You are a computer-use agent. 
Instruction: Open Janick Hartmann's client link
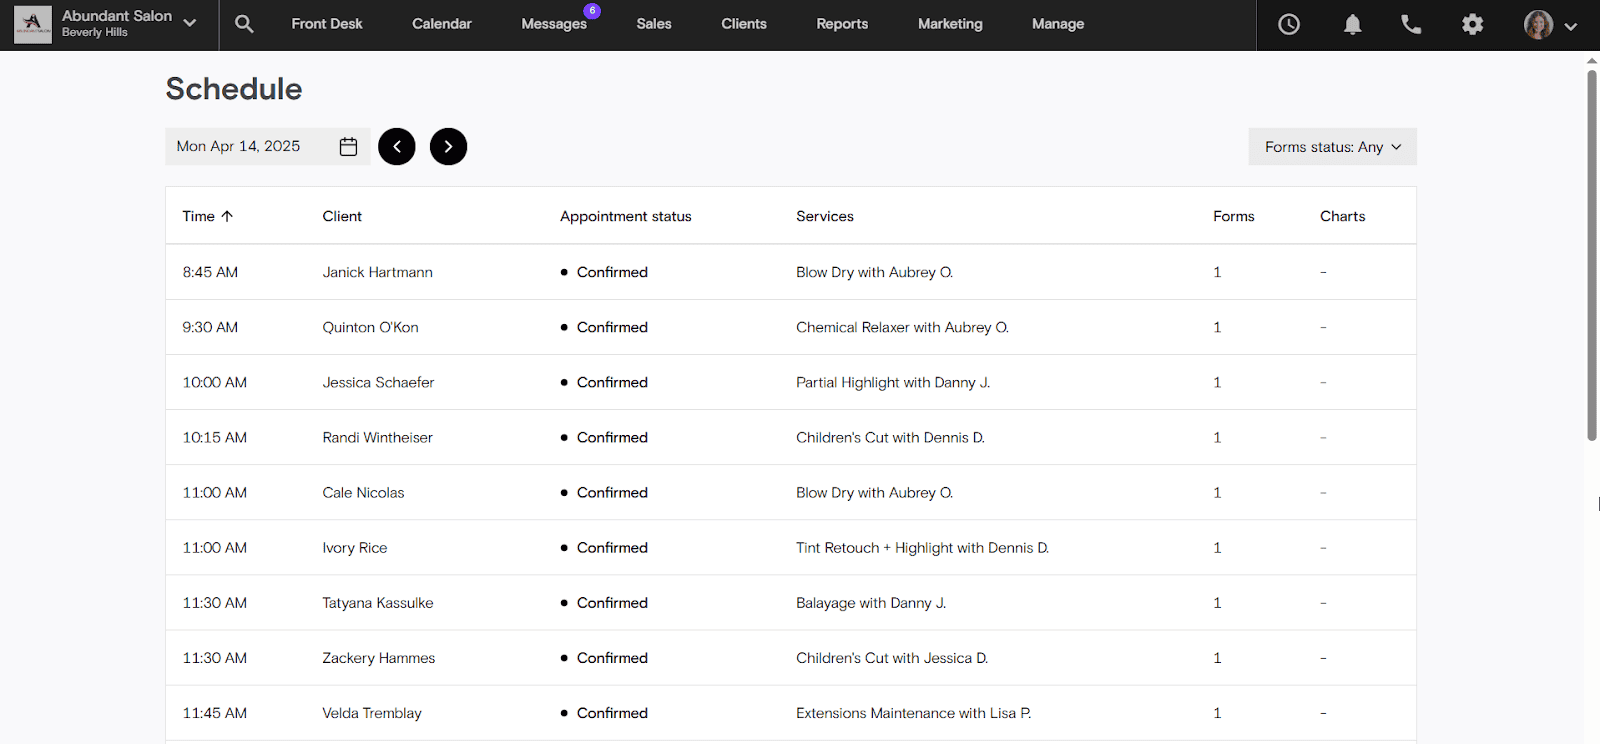377,272
